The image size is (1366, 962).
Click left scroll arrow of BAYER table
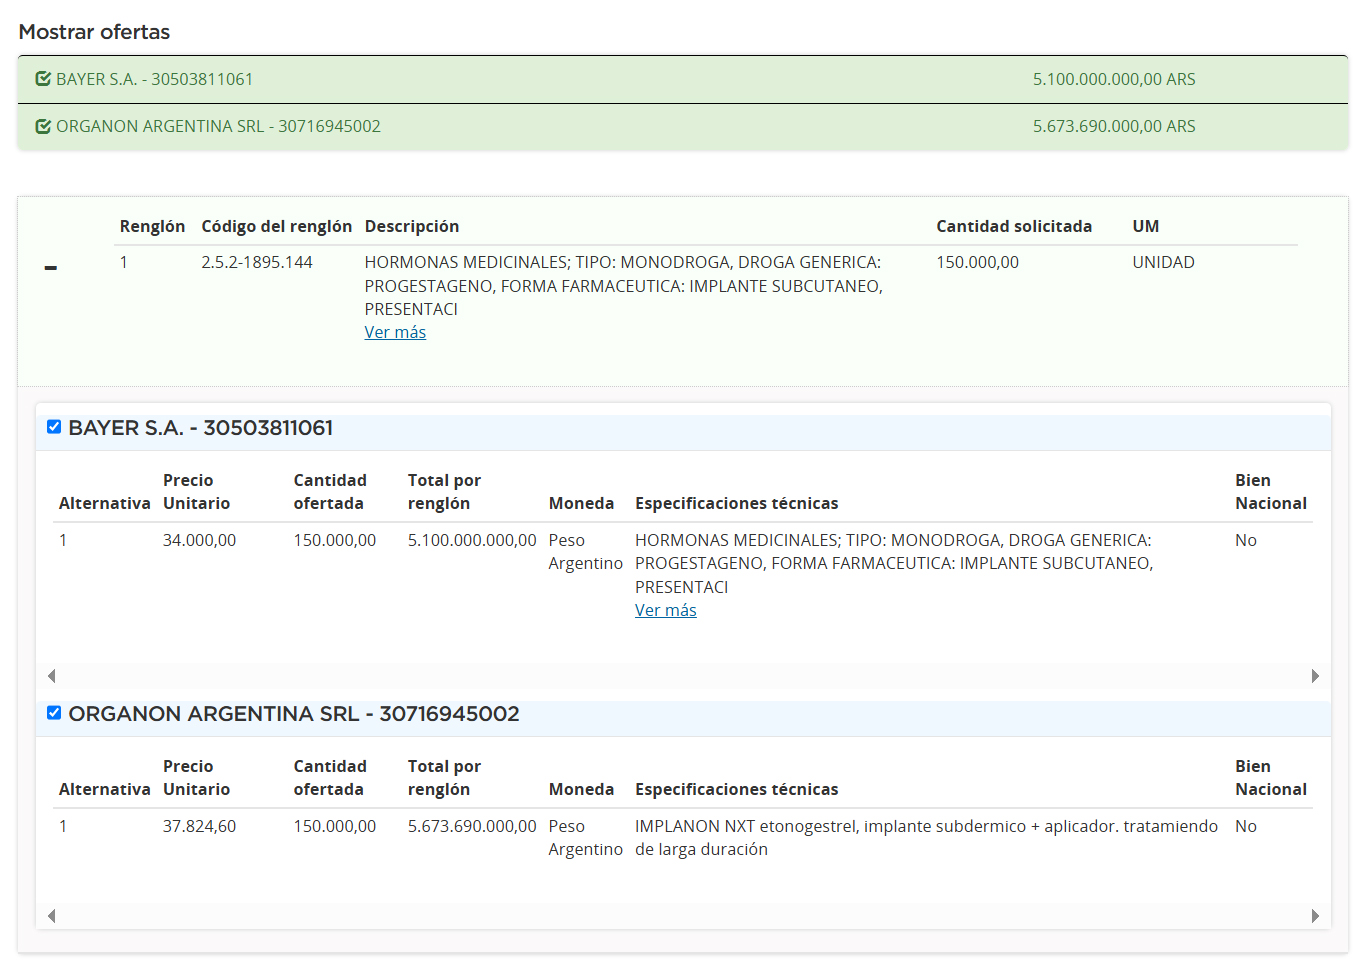(x=52, y=676)
